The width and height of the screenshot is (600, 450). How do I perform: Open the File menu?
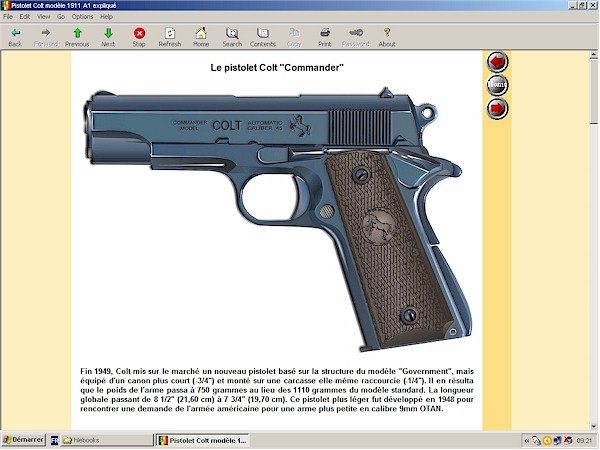pyautogui.click(x=8, y=16)
